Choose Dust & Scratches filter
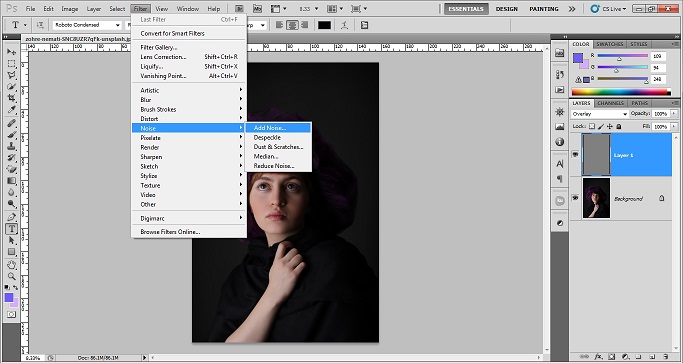 click(x=278, y=147)
